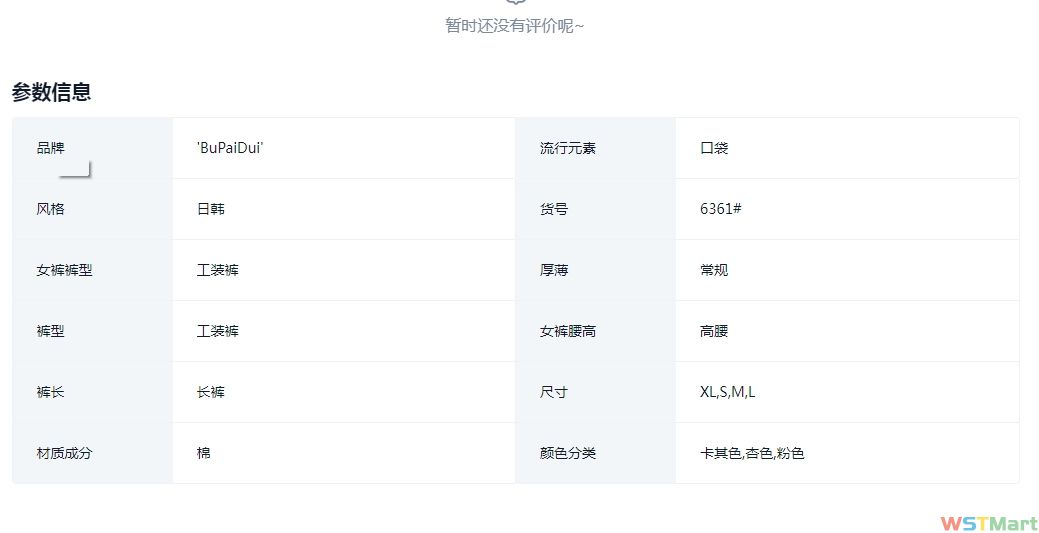Click the 尺寸 value XL,S,M,L
The height and width of the screenshot is (533, 1039).
coord(728,392)
